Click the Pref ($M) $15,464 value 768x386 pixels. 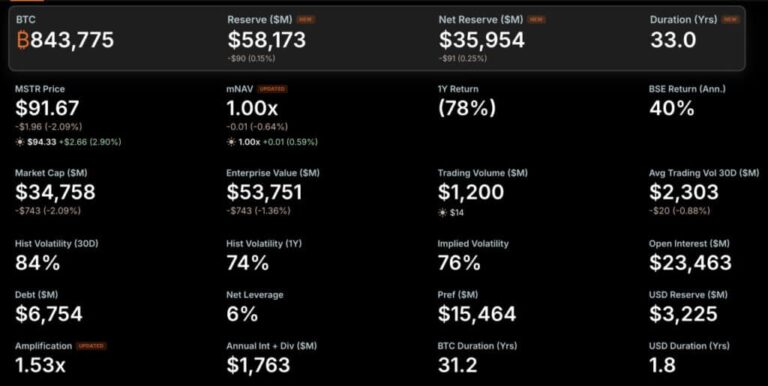[x=477, y=314]
